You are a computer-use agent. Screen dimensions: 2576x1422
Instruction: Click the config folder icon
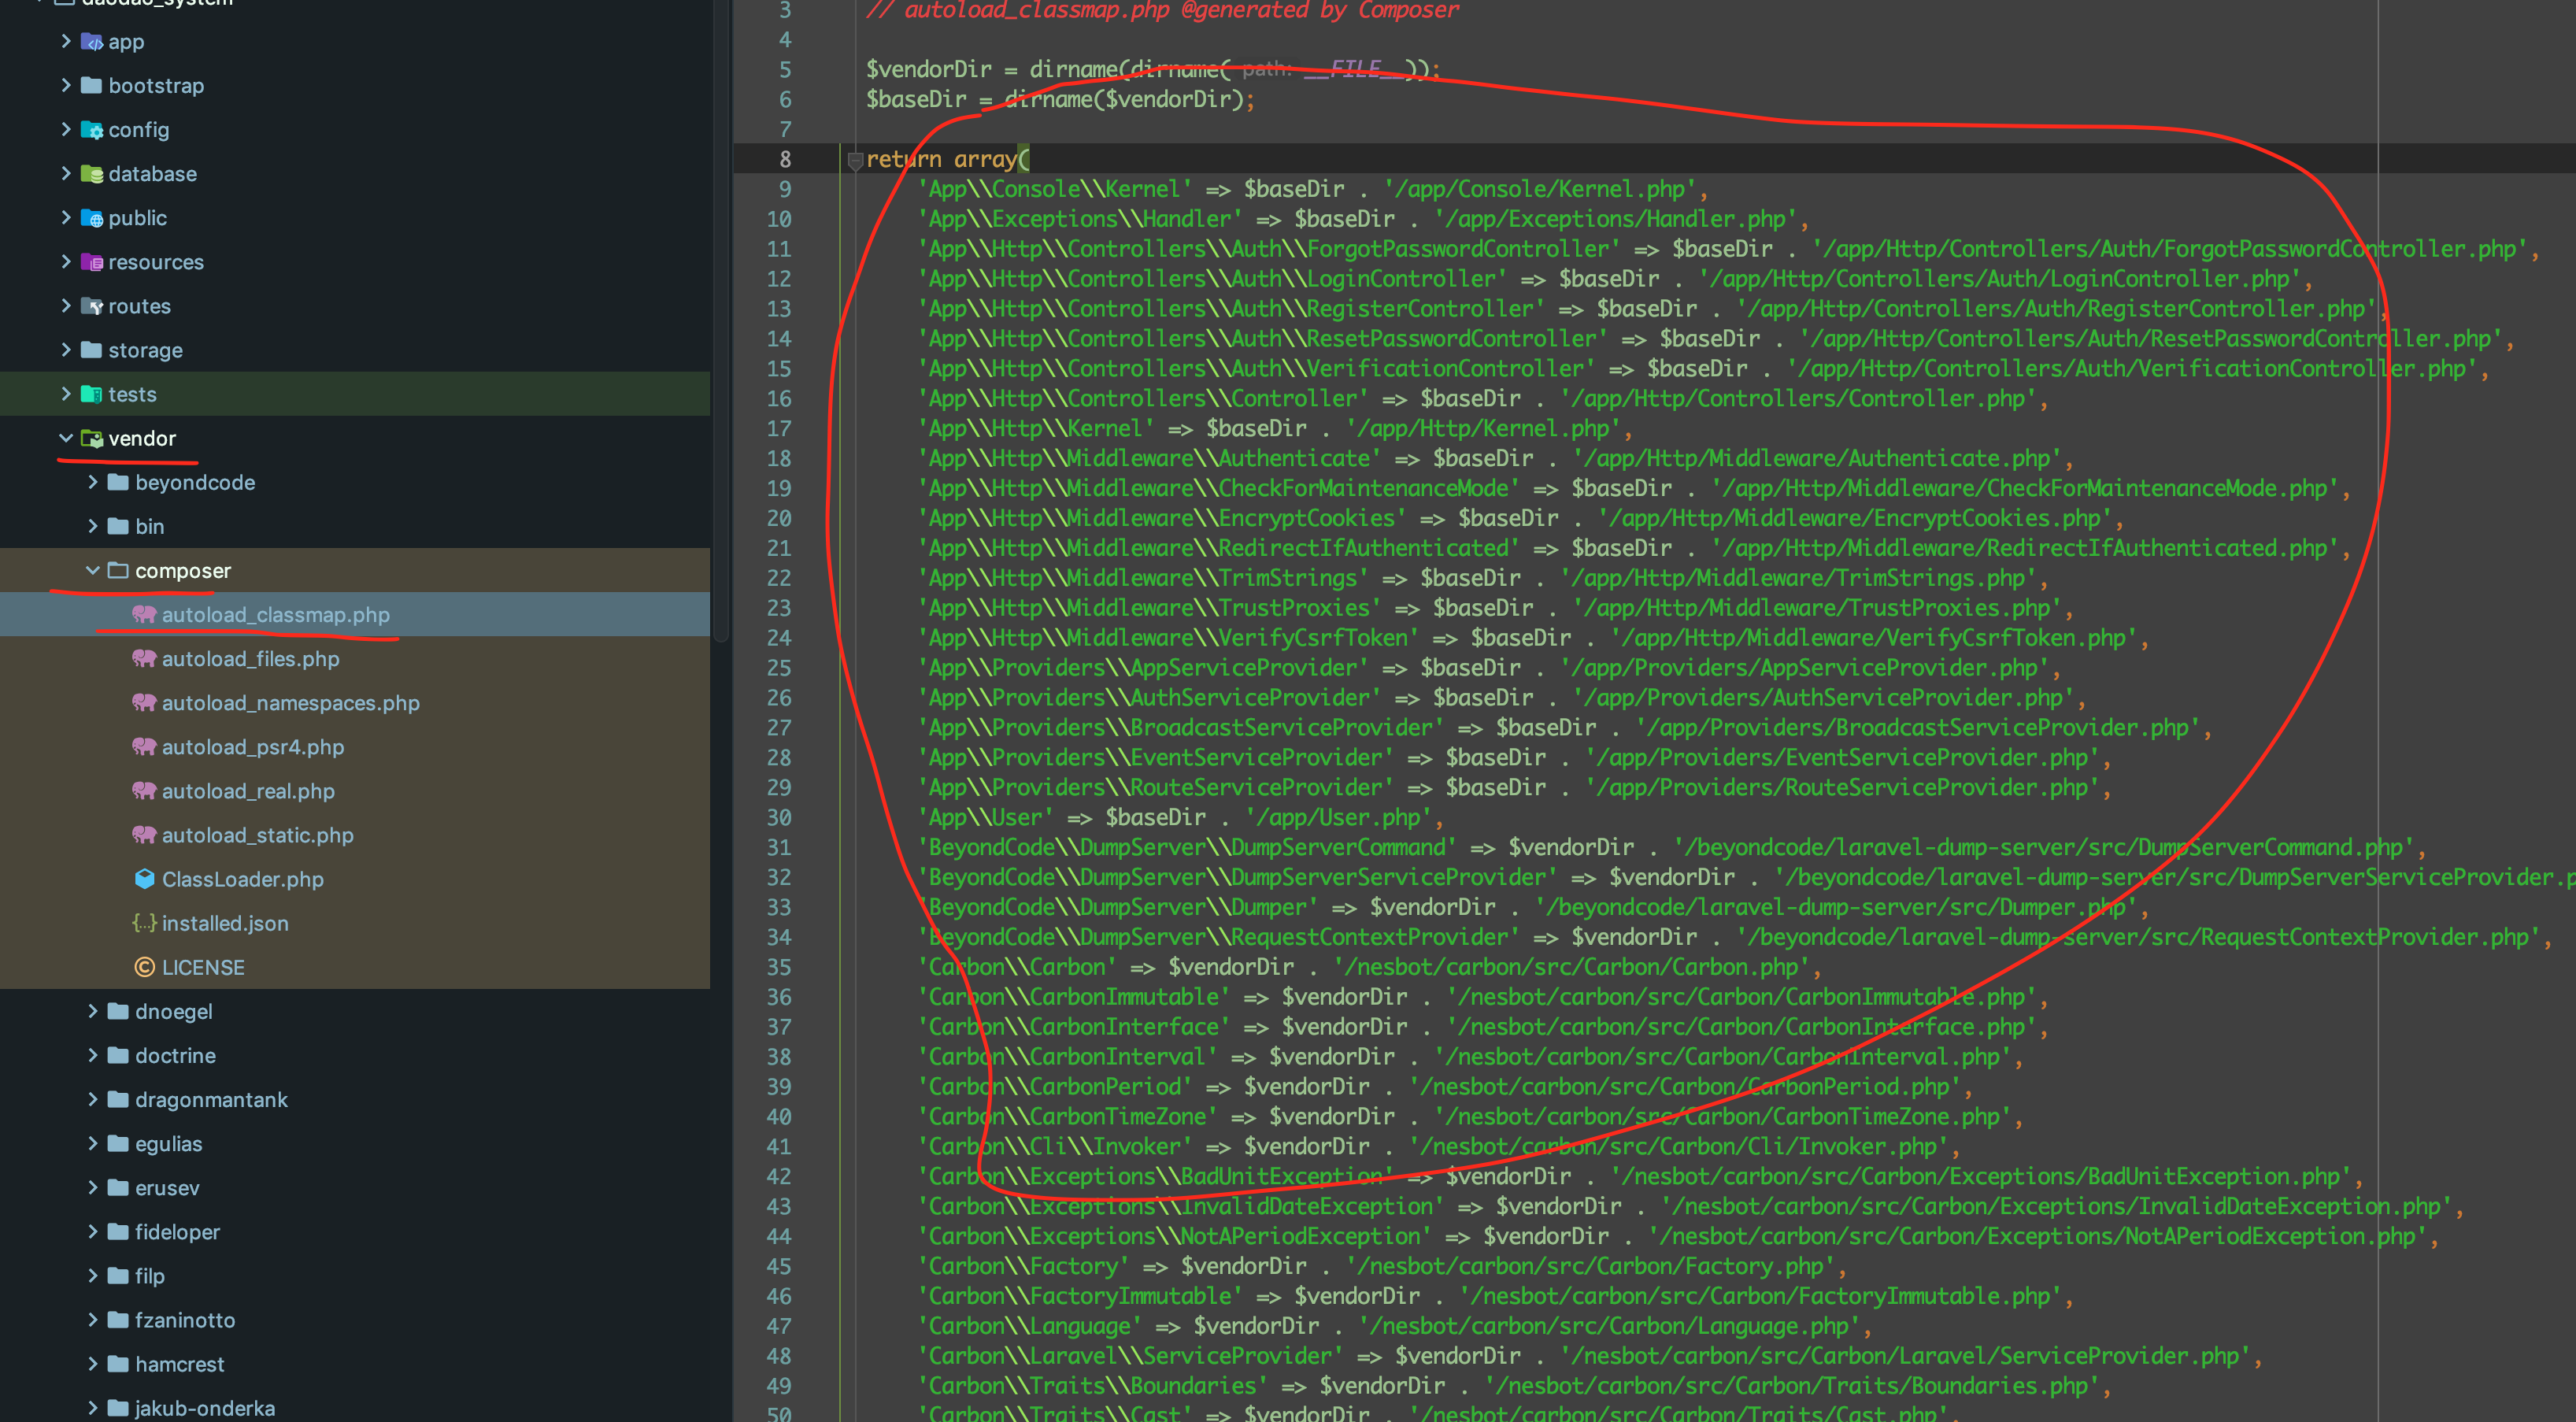click(91, 130)
